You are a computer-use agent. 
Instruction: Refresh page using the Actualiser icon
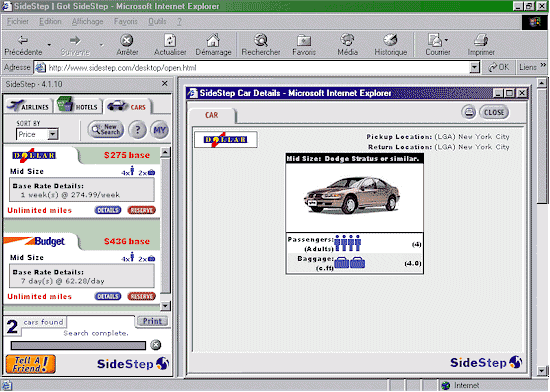(170, 40)
